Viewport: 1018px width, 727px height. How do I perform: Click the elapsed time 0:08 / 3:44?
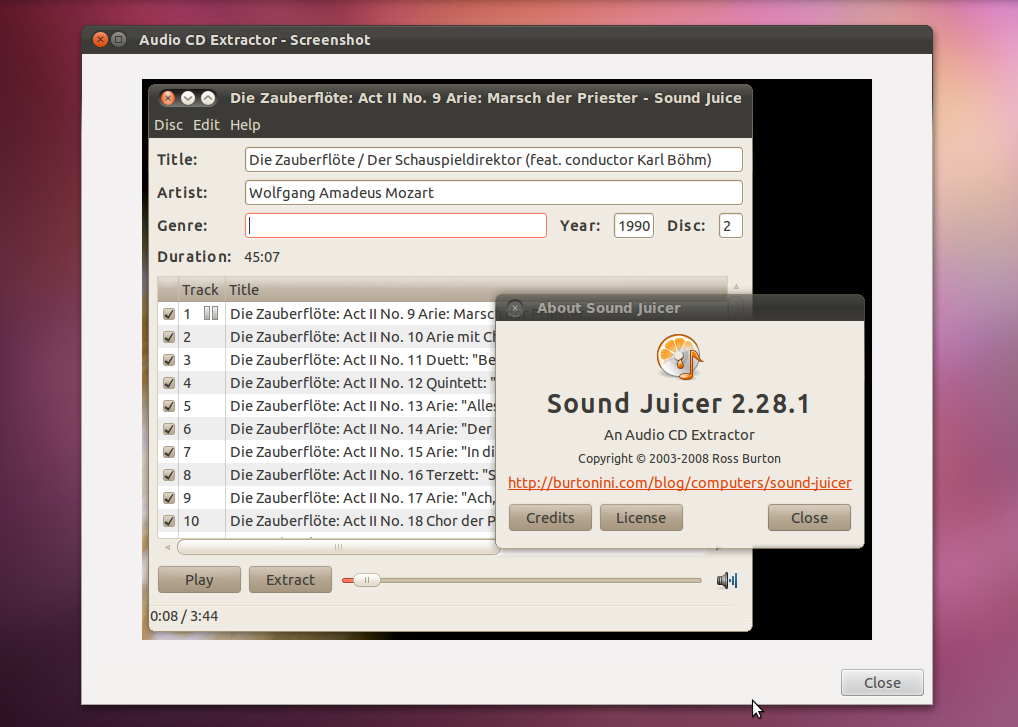[184, 616]
